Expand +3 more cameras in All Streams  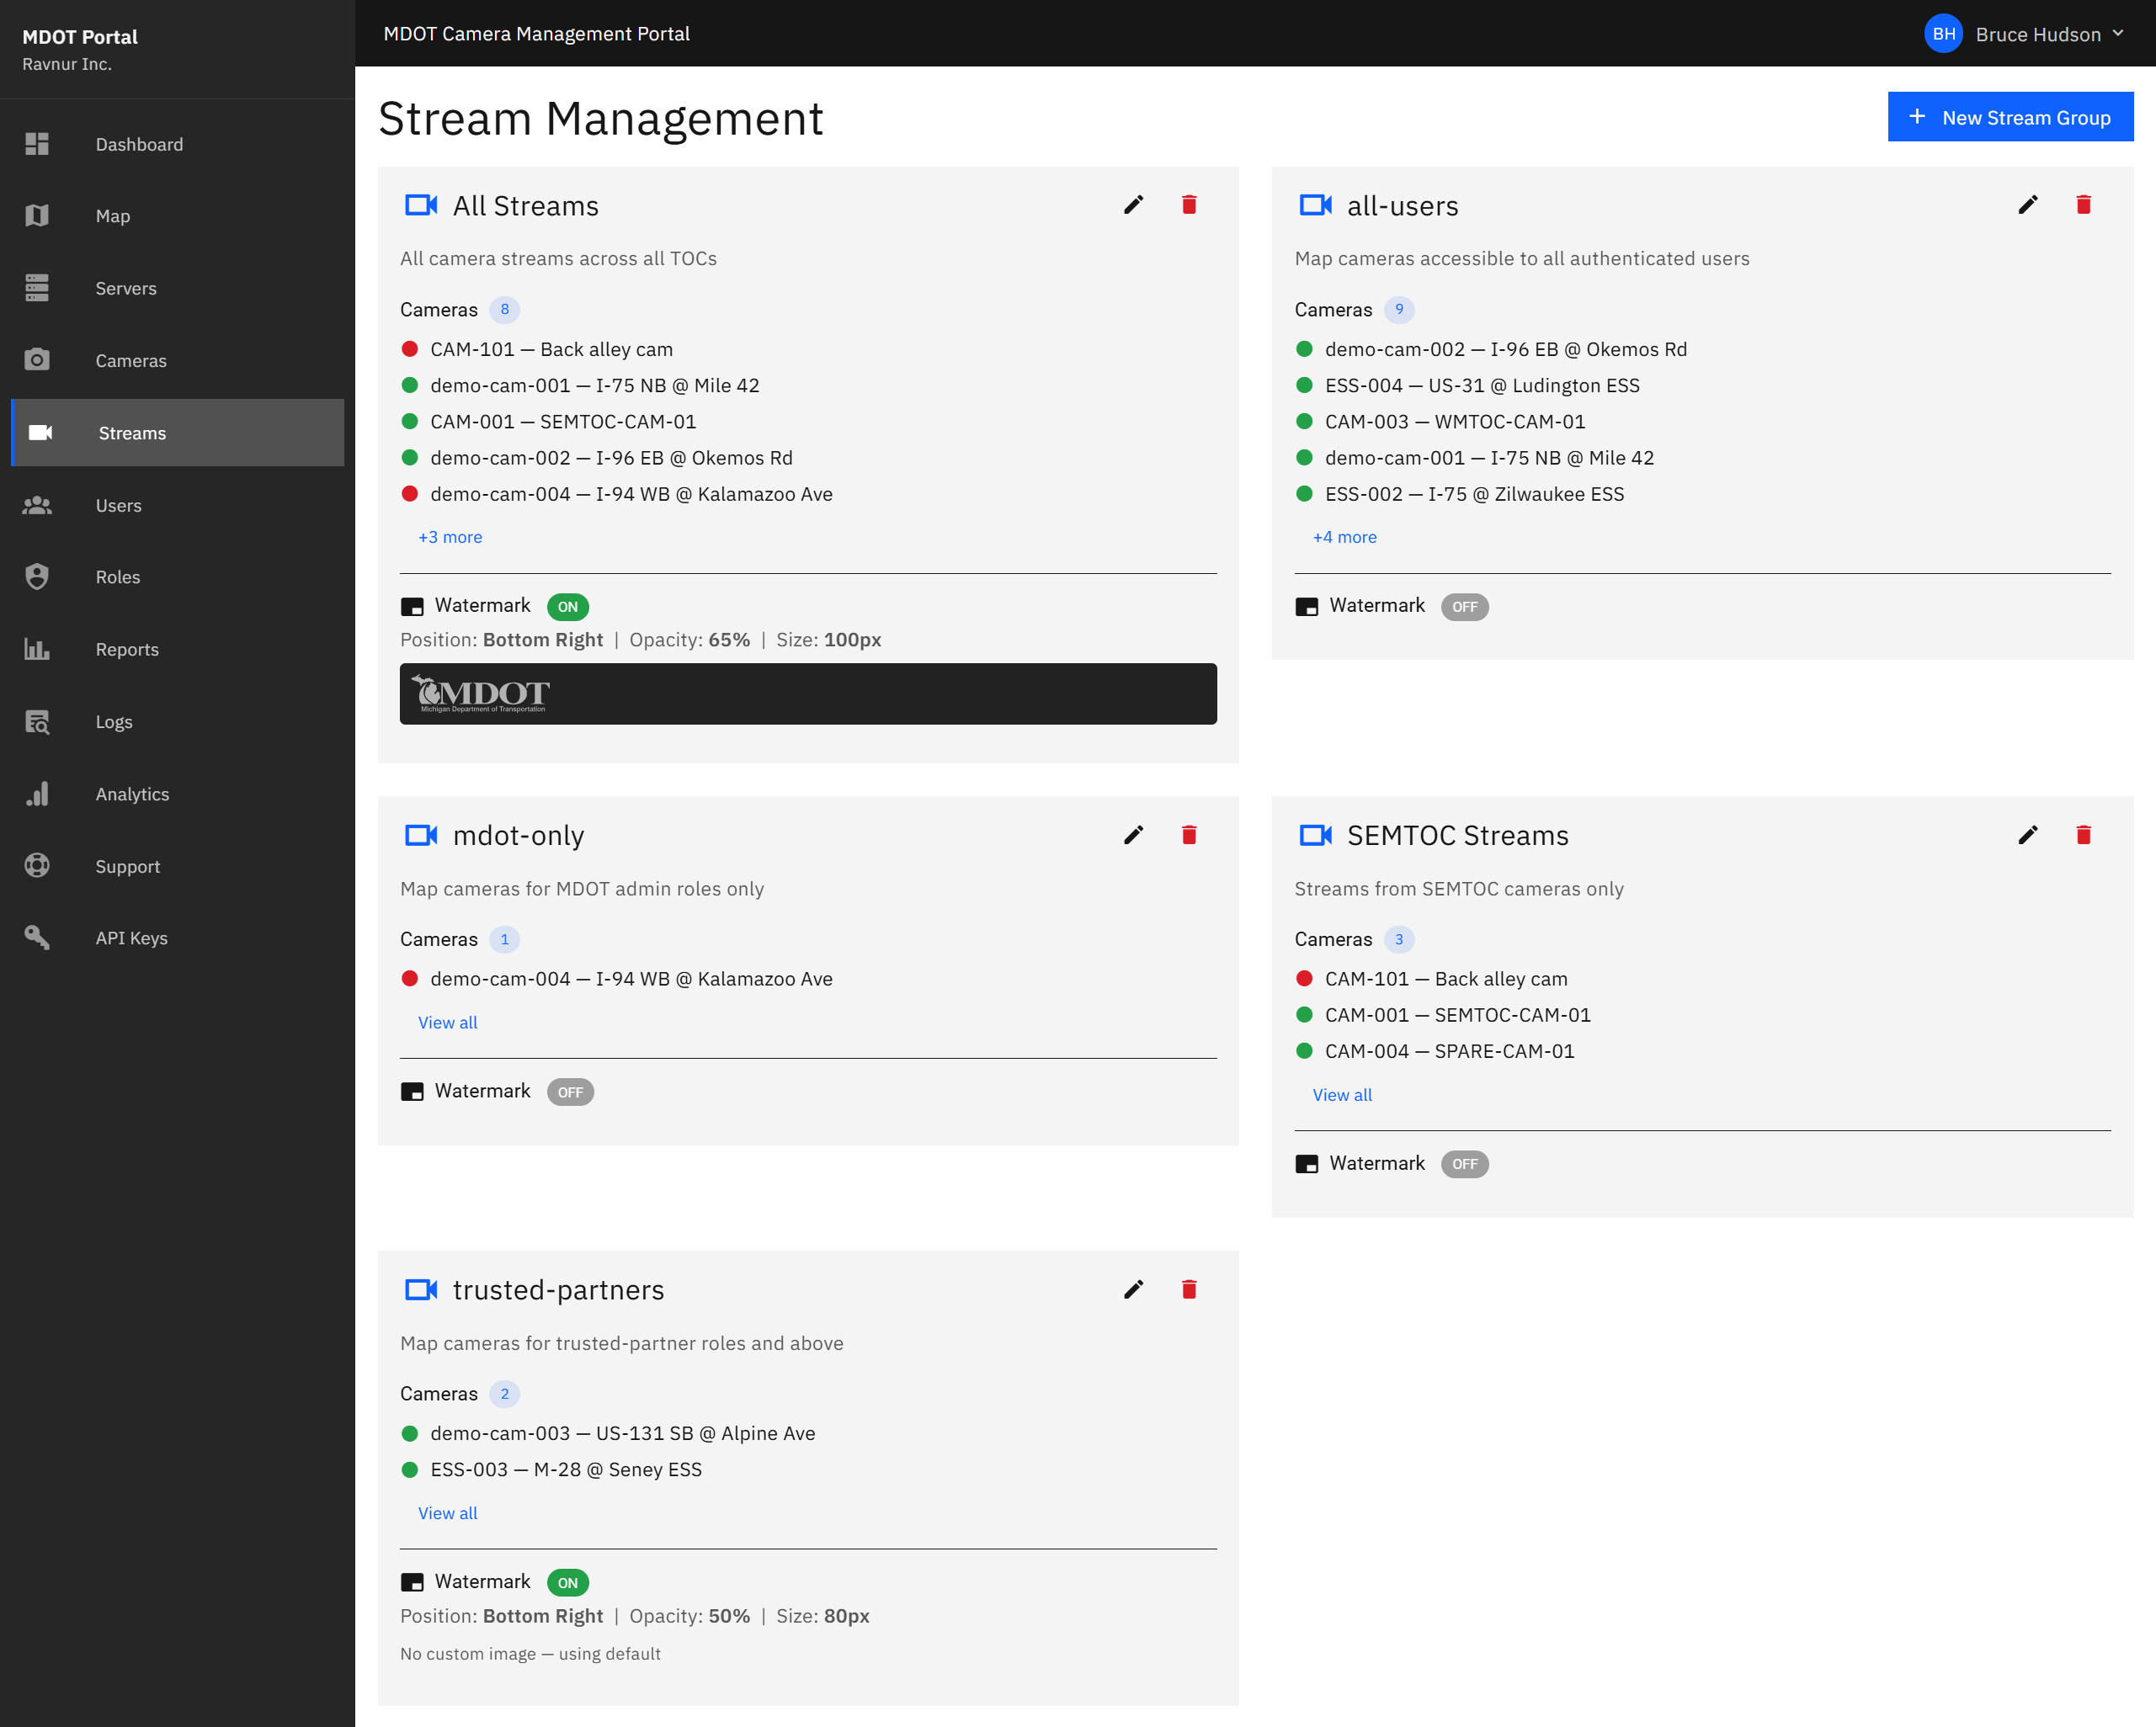pyautogui.click(x=449, y=537)
